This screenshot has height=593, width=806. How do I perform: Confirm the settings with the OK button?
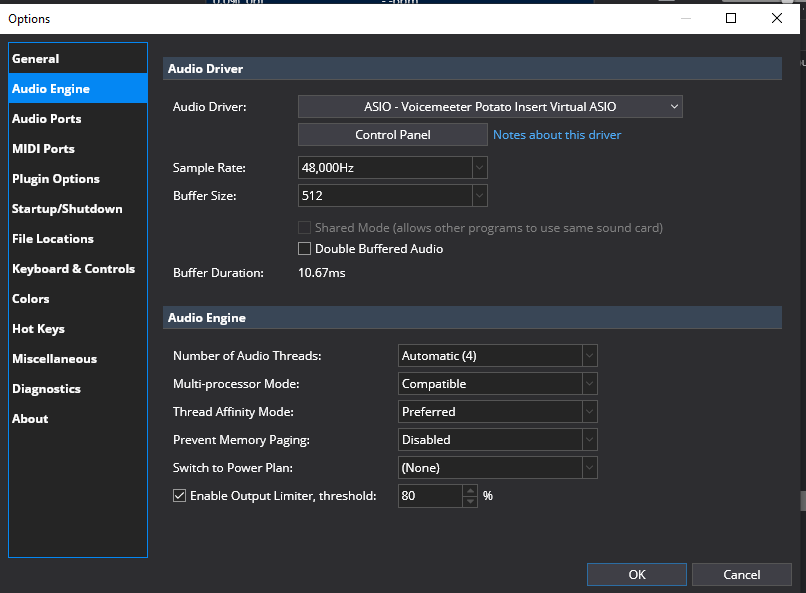(x=636, y=574)
